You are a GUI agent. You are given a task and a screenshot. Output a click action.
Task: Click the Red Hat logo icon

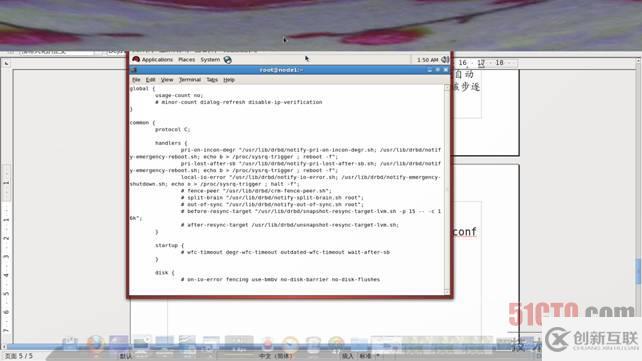[x=136, y=59]
